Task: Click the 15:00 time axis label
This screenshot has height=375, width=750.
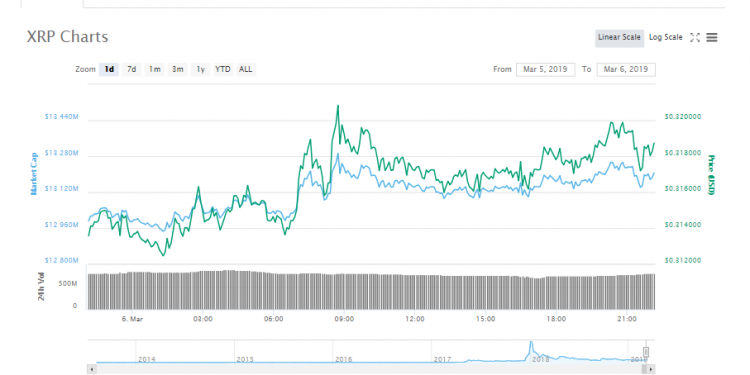Action: pyautogui.click(x=485, y=319)
